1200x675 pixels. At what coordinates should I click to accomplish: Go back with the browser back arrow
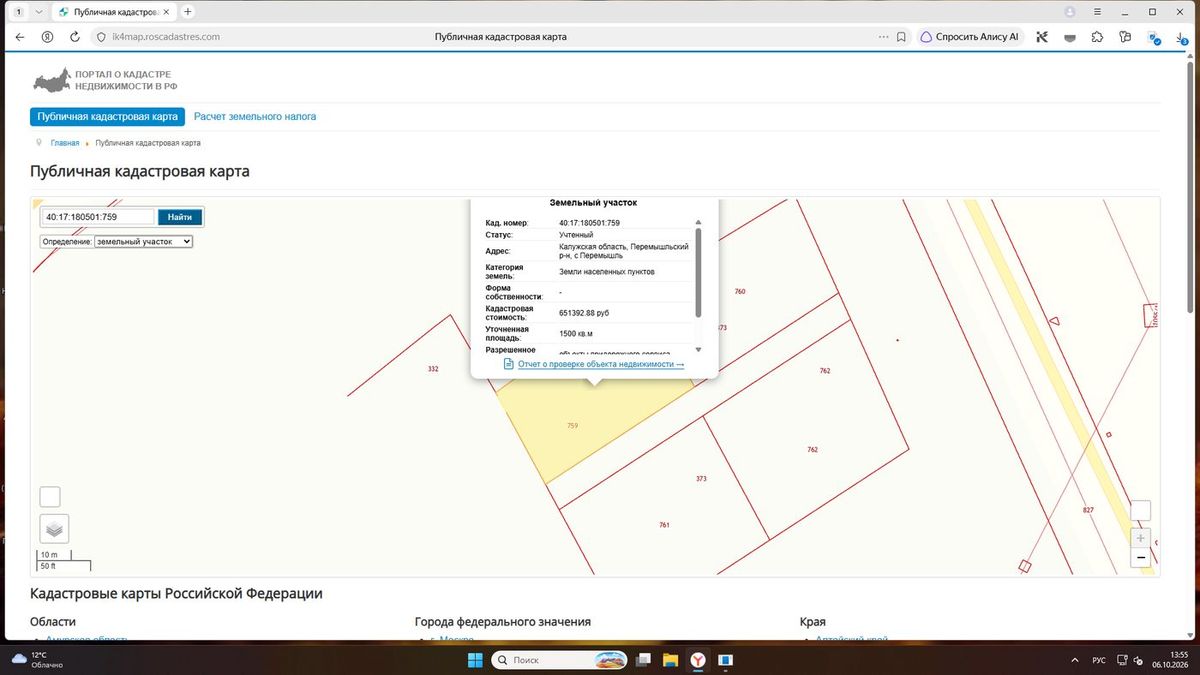[20, 37]
